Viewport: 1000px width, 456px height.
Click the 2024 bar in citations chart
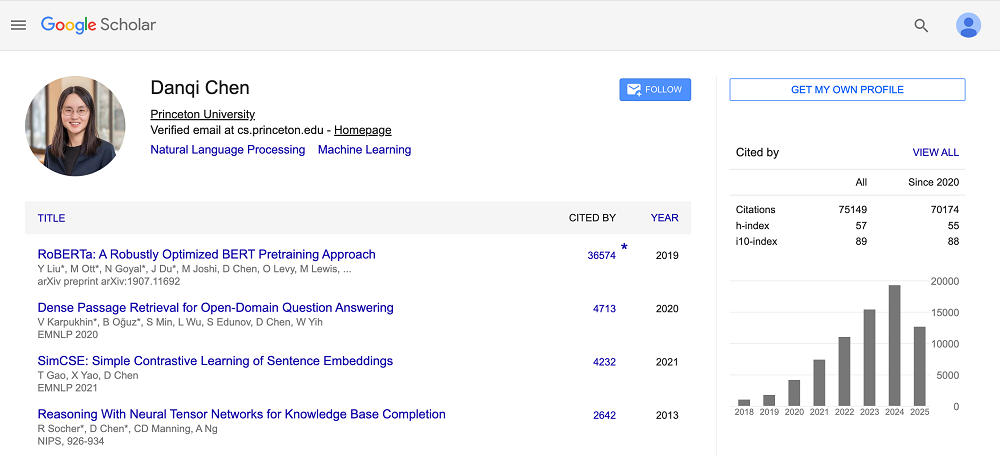[x=894, y=345]
